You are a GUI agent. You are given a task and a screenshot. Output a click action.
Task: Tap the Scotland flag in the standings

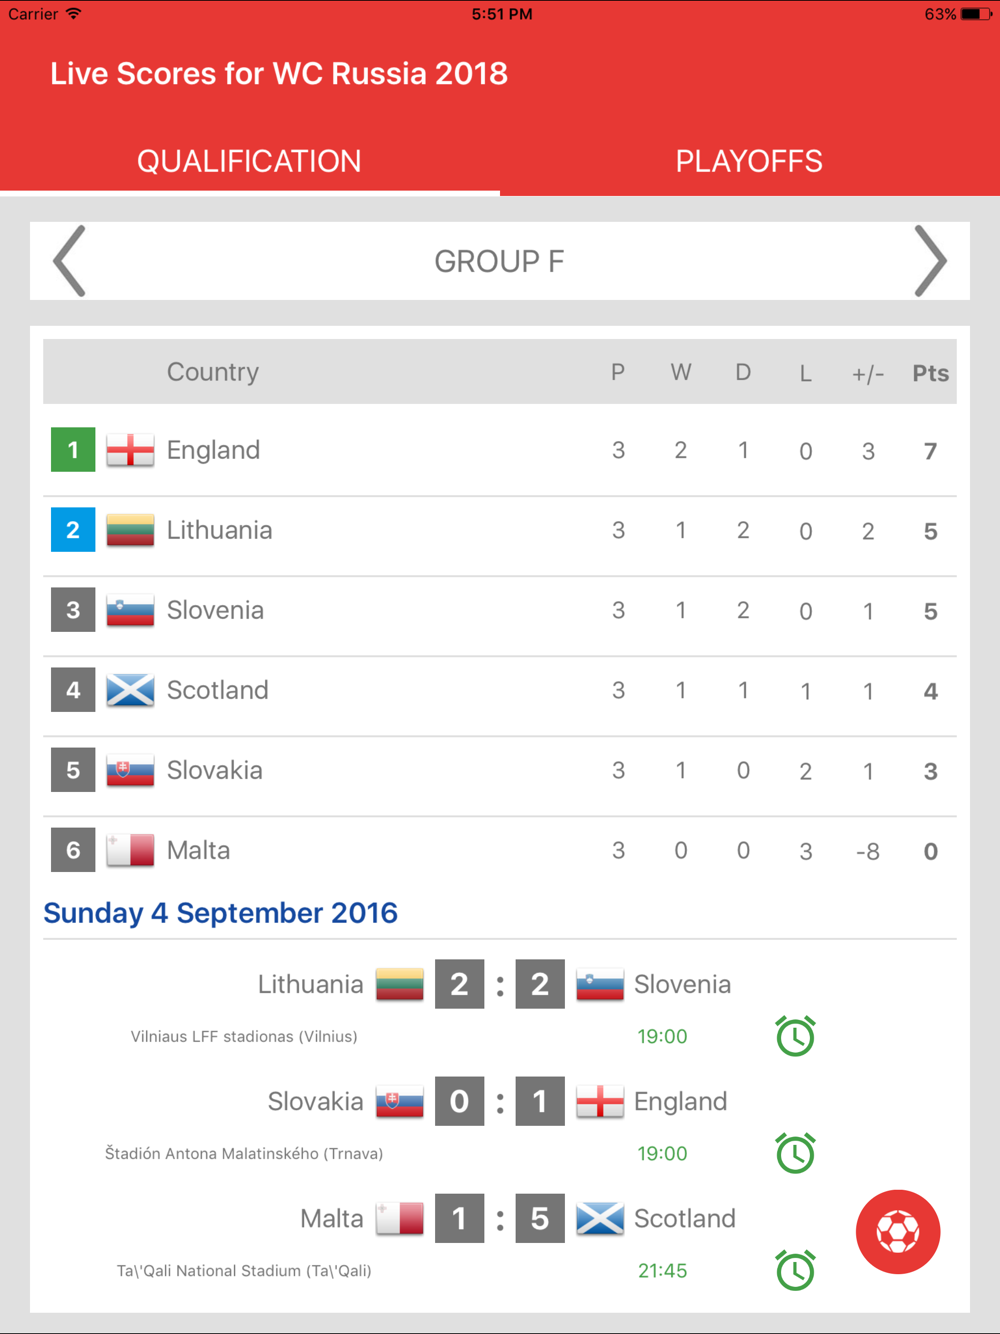[x=130, y=690]
